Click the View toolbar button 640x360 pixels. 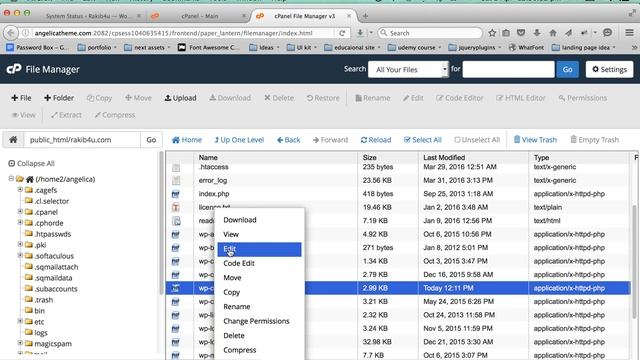click(23, 115)
